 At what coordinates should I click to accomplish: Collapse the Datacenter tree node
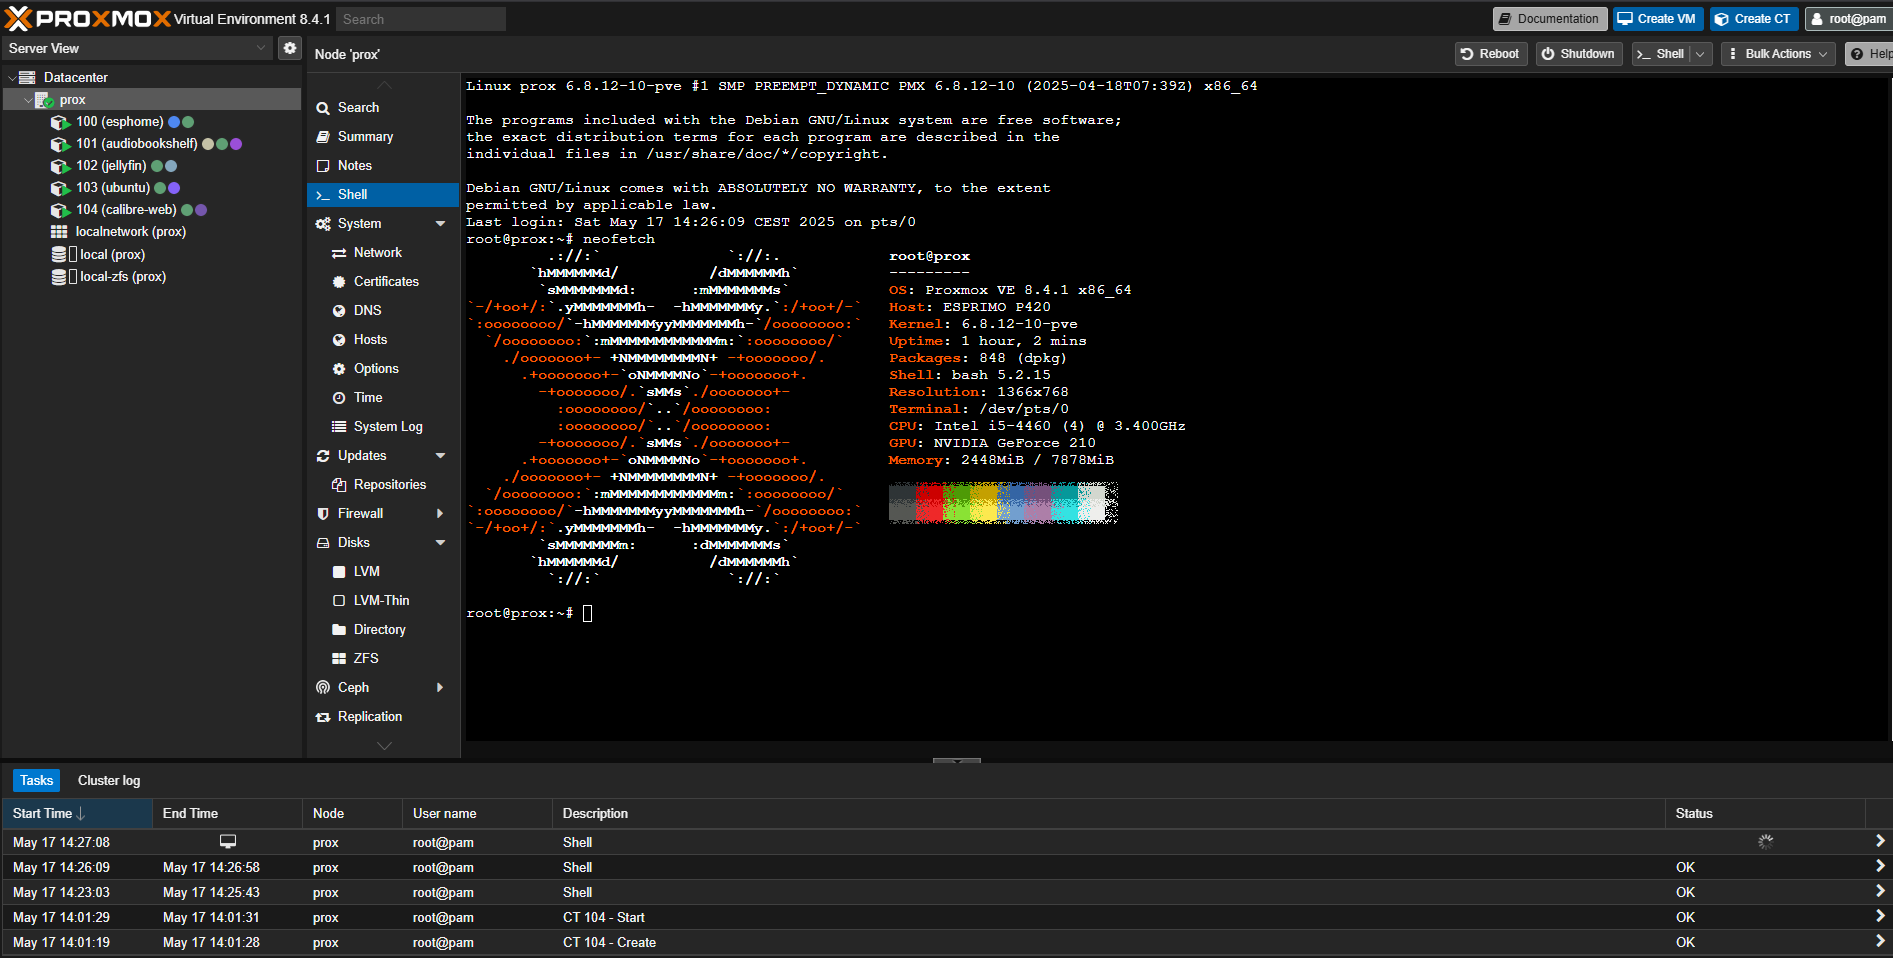coord(12,78)
